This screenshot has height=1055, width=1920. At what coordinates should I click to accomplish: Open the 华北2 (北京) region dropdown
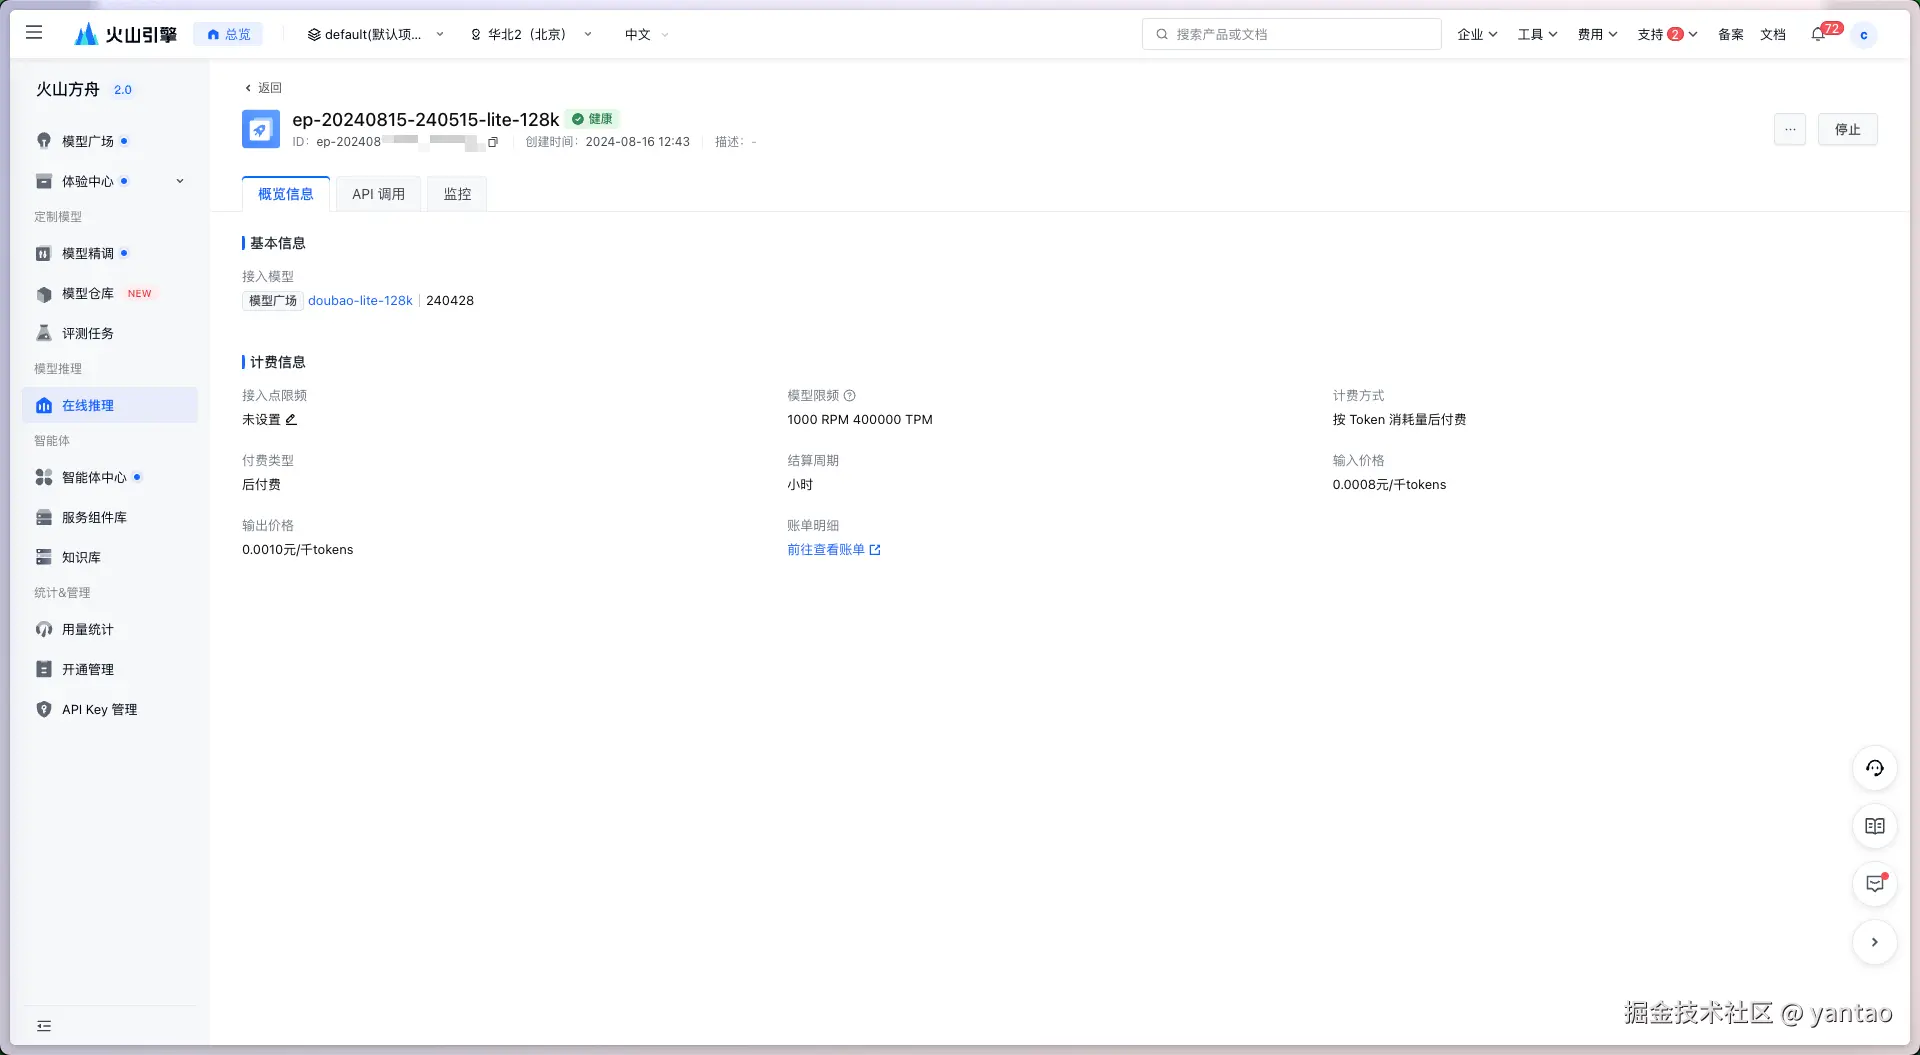531,34
